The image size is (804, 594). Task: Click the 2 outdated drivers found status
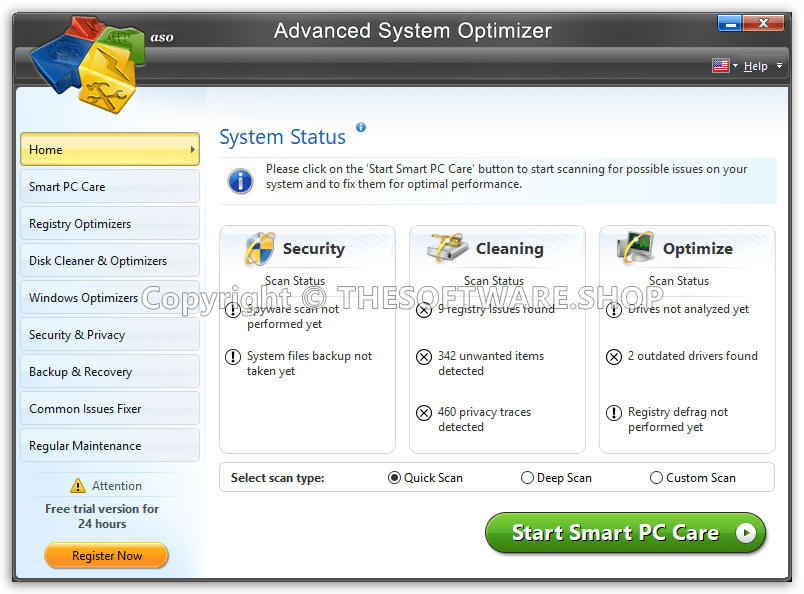click(692, 356)
